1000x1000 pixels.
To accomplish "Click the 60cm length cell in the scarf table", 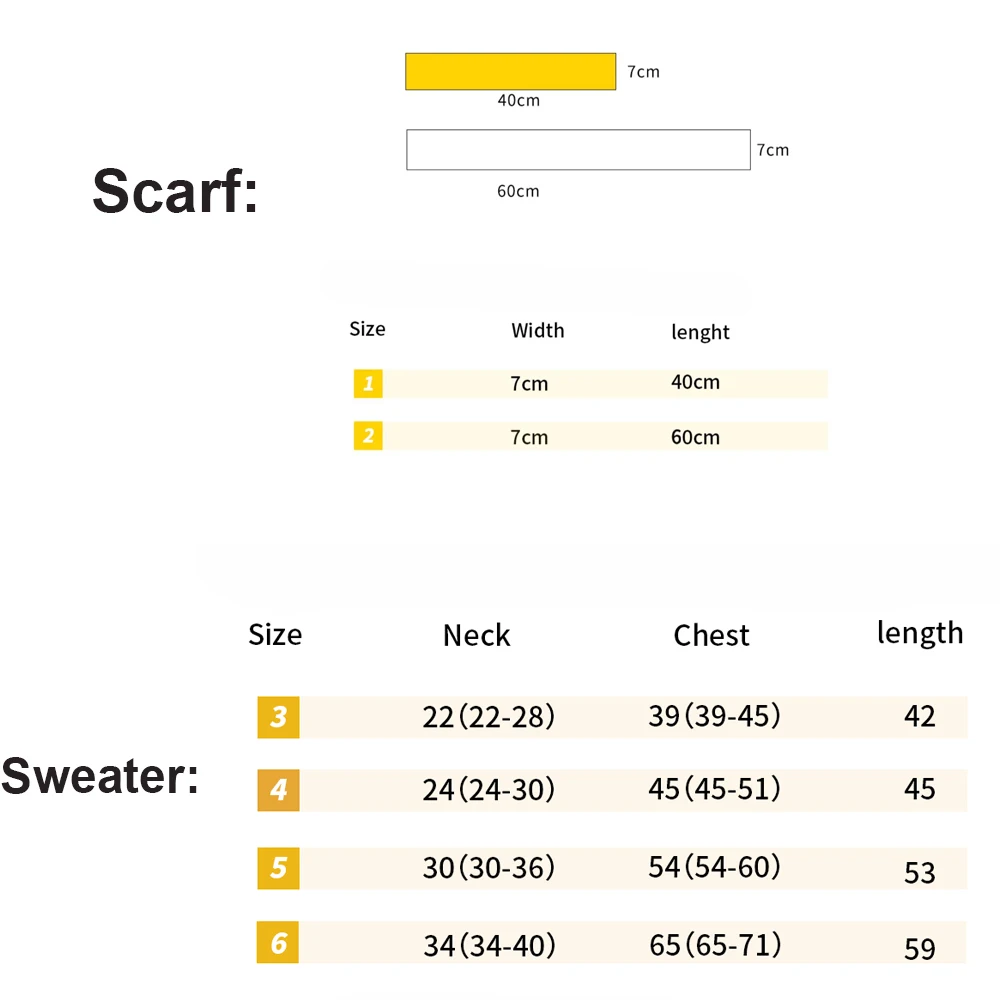I will (x=695, y=437).
